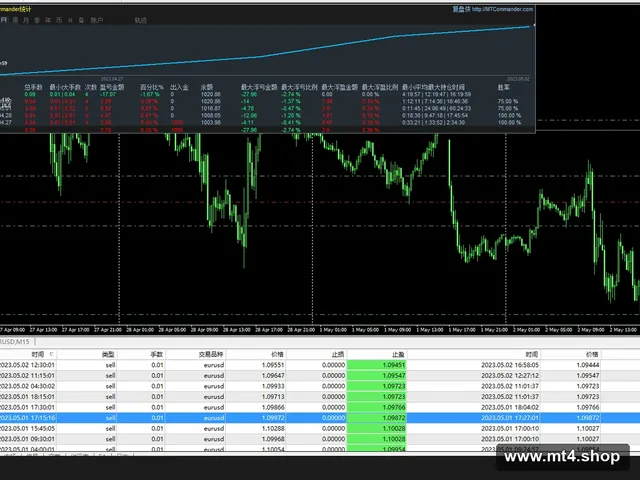Click open price cell 1.09551

click(x=273, y=365)
